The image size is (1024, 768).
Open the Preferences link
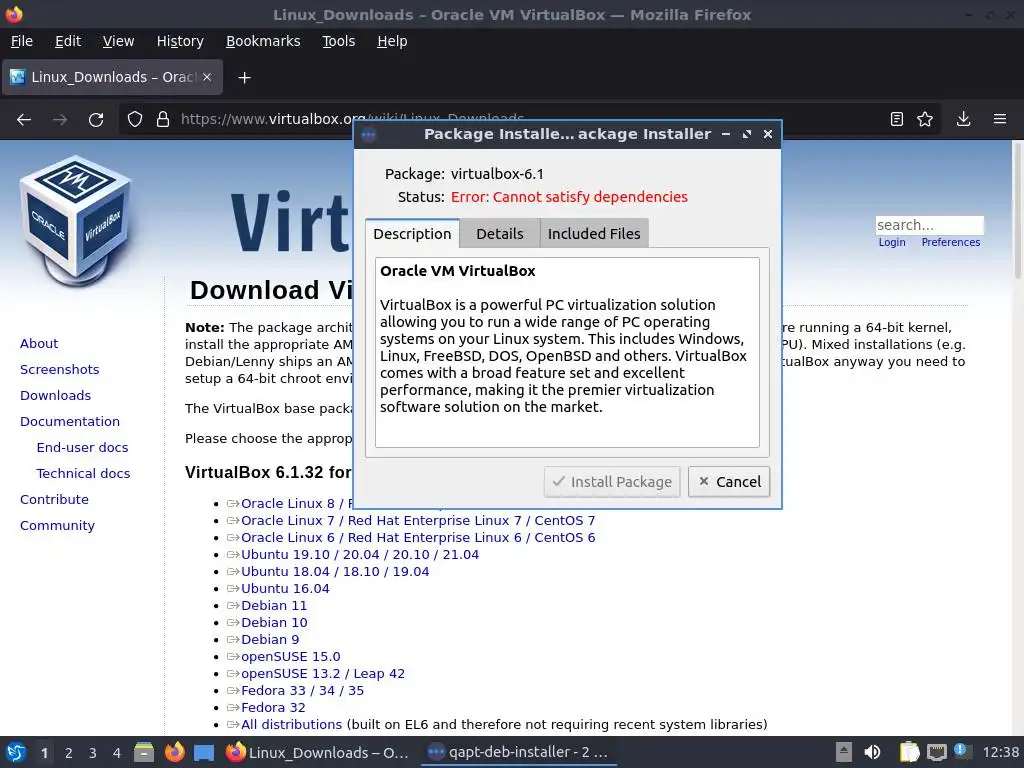coord(950,242)
